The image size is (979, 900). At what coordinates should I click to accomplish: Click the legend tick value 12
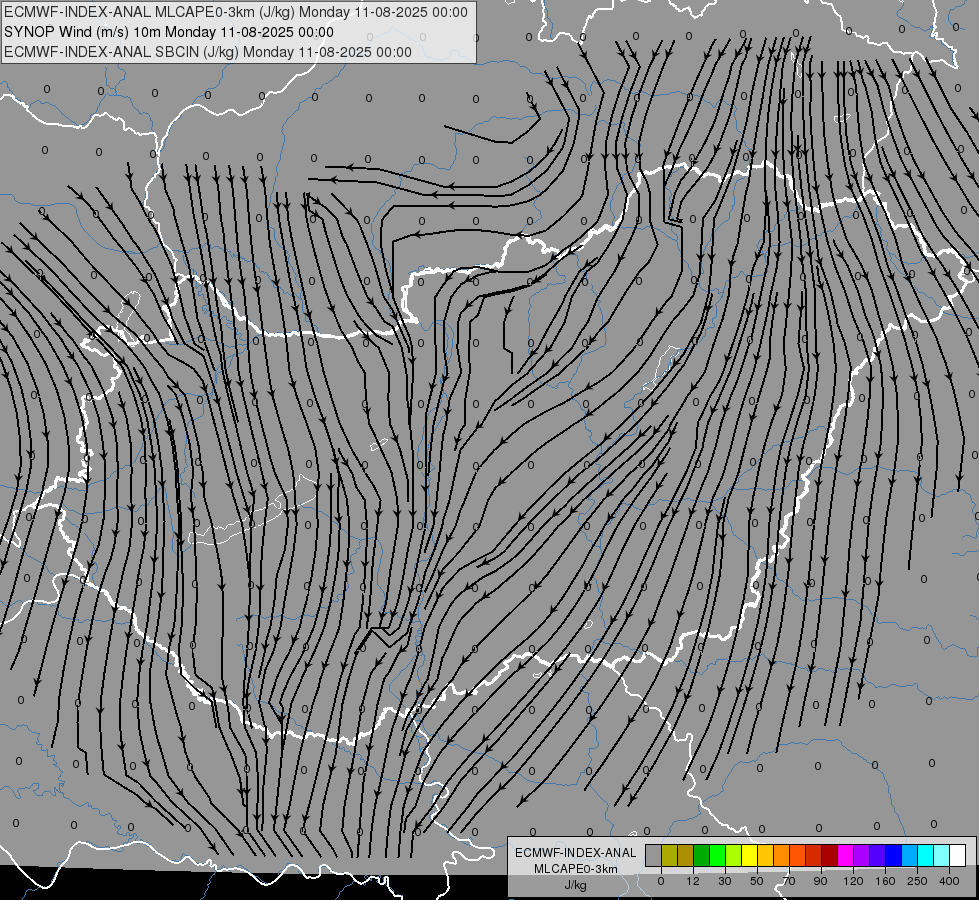click(x=693, y=881)
